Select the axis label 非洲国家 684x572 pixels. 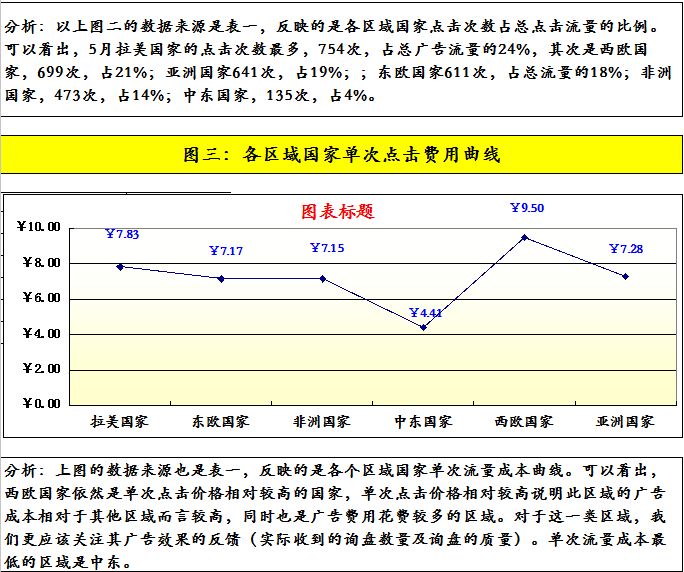point(321,421)
